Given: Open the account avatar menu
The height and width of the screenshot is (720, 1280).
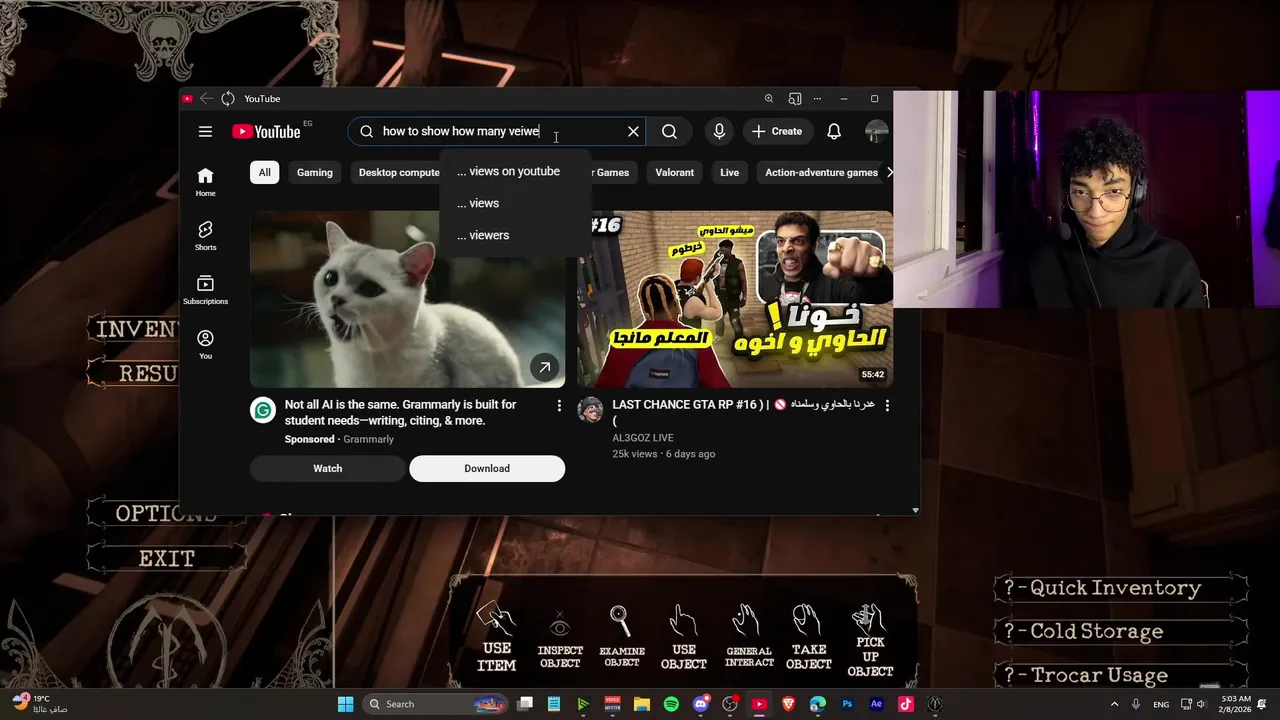Looking at the screenshot, I should [x=877, y=131].
